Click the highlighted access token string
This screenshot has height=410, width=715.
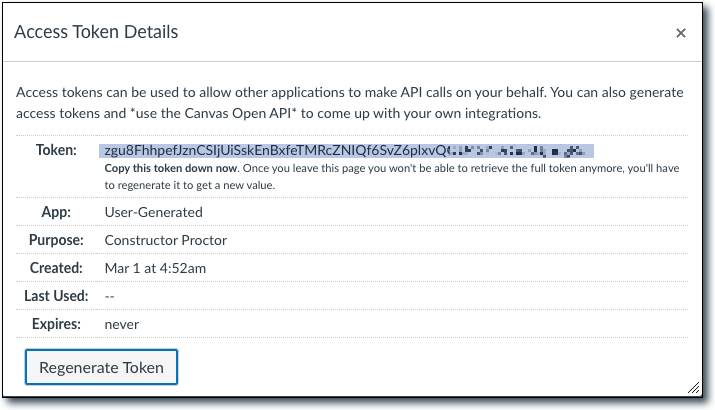(346, 151)
